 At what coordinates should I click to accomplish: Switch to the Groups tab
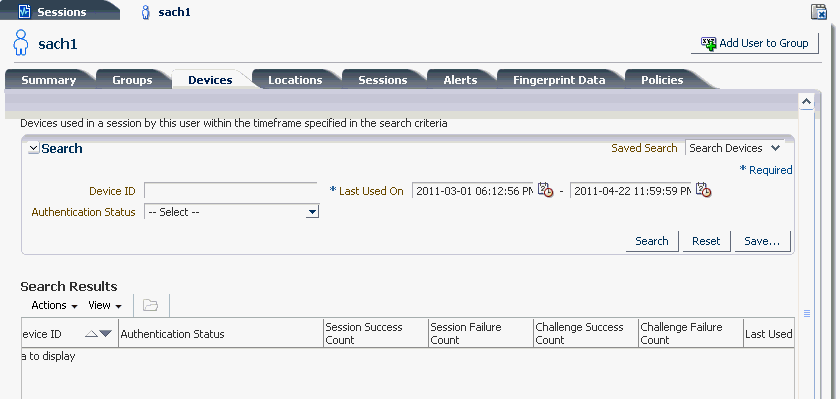click(x=132, y=80)
